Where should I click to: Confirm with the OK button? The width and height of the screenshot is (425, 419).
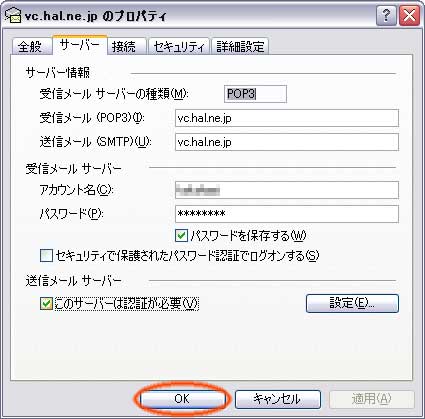coord(182,399)
